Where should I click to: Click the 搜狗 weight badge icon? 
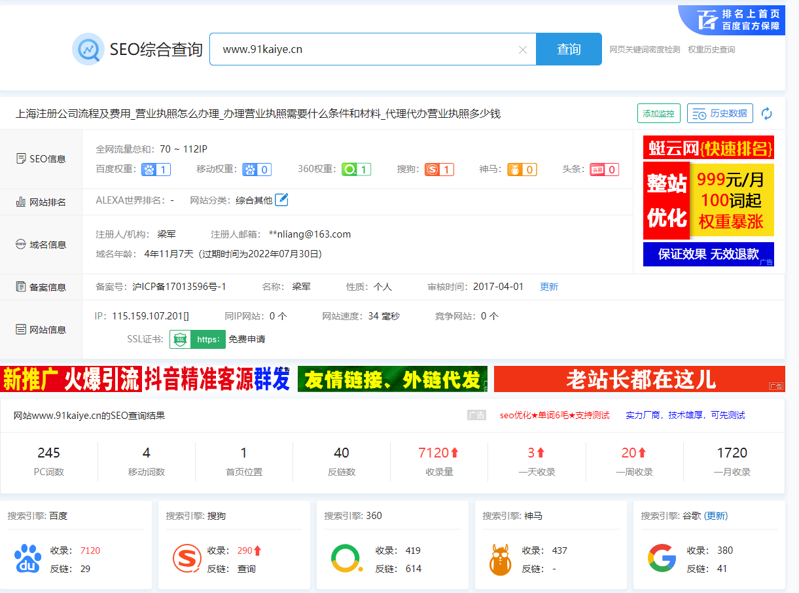(x=439, y=170)
